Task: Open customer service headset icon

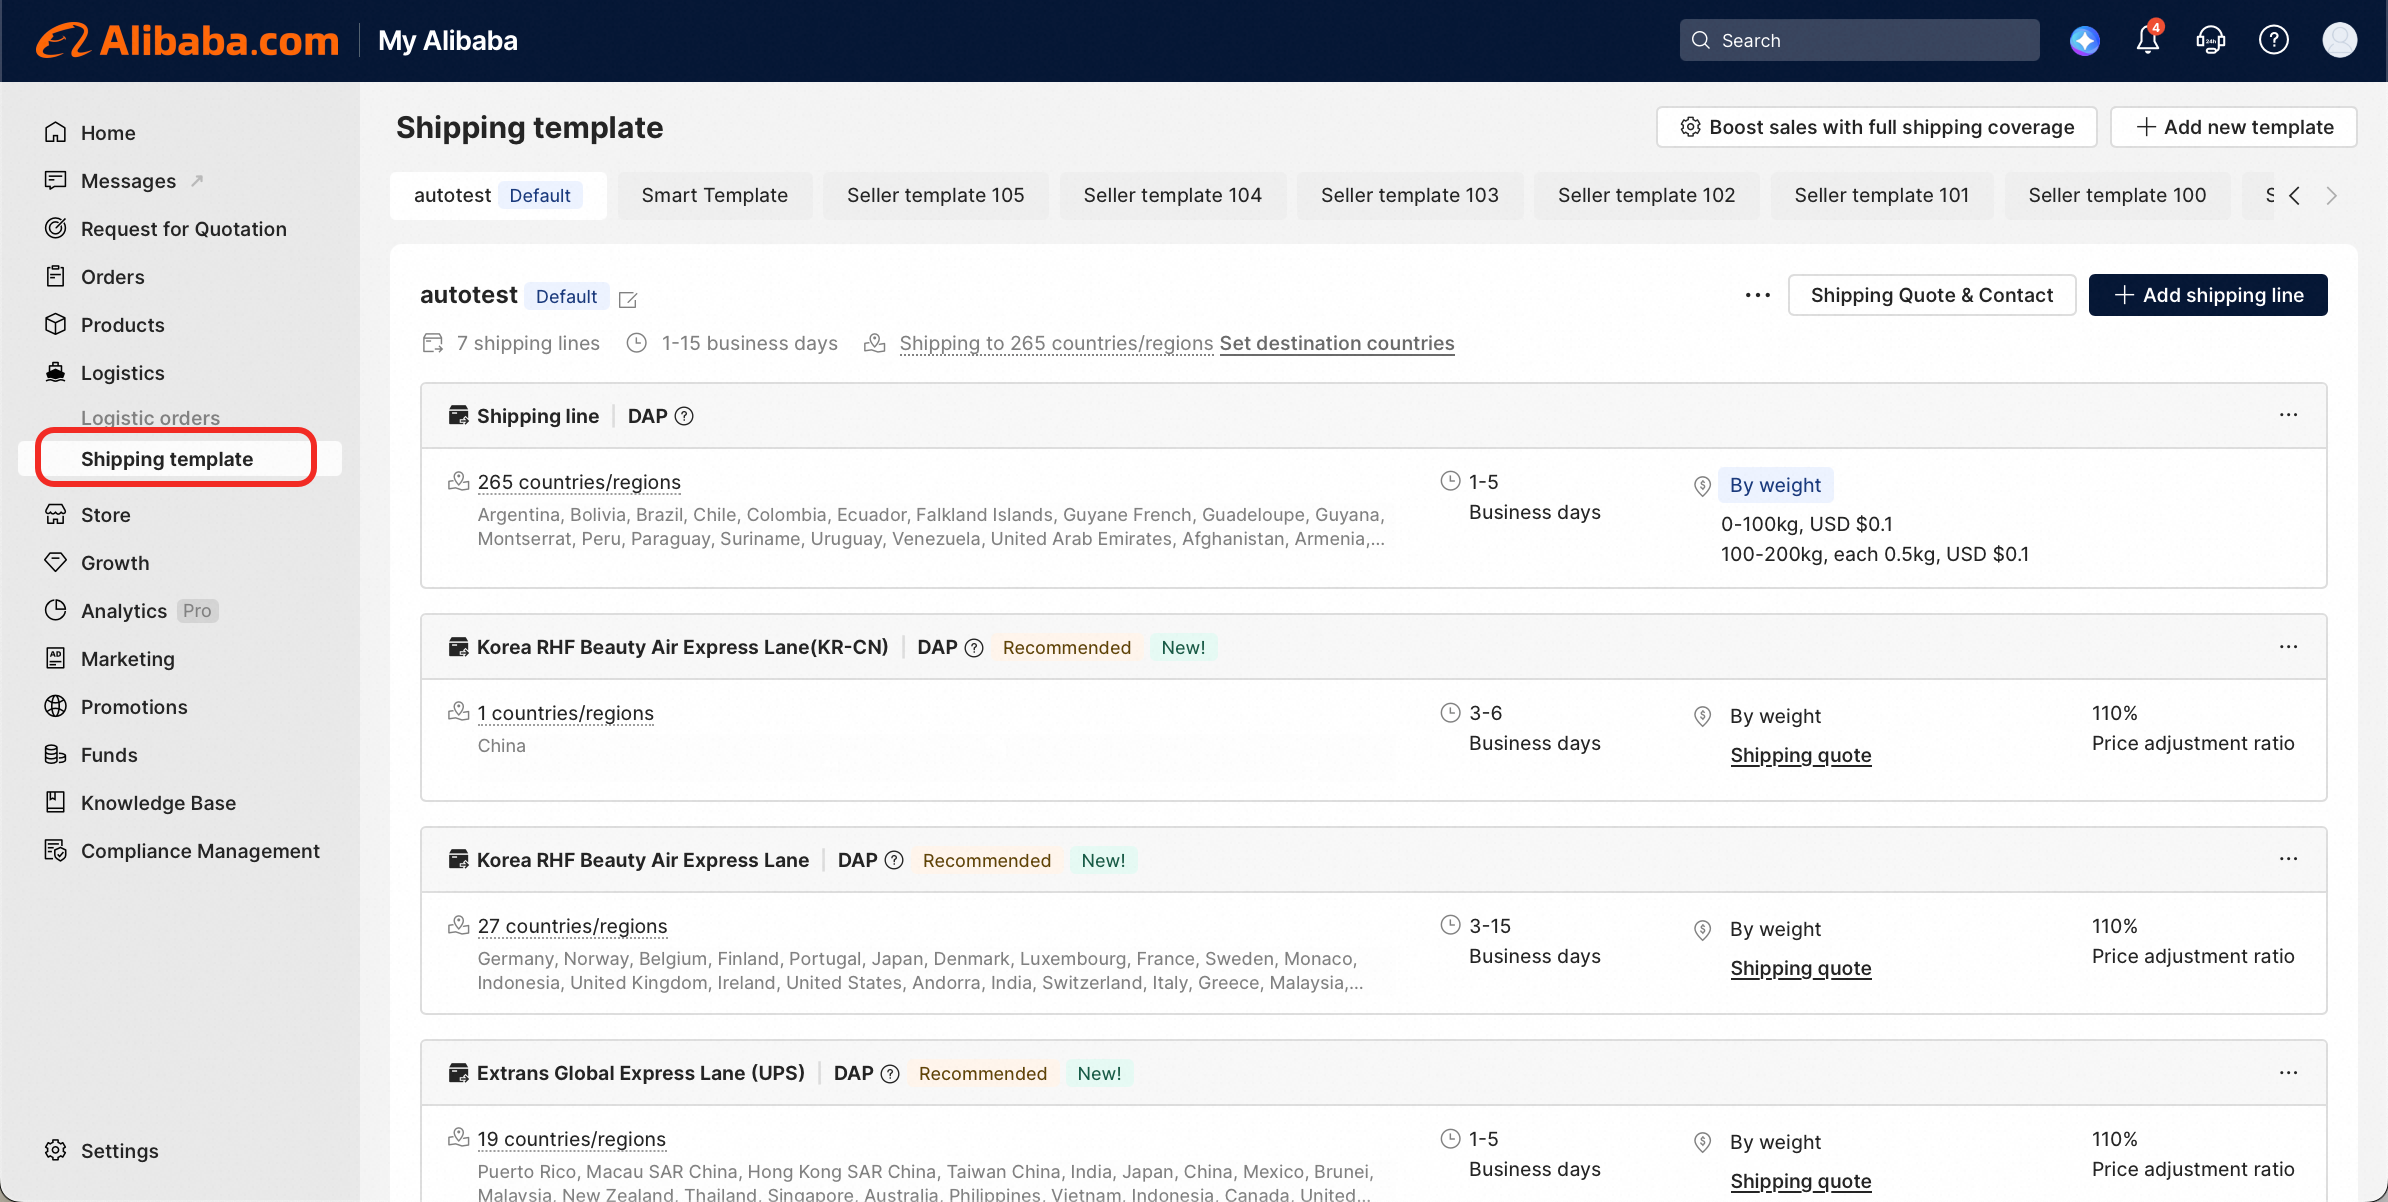Action: (2211, 41)
